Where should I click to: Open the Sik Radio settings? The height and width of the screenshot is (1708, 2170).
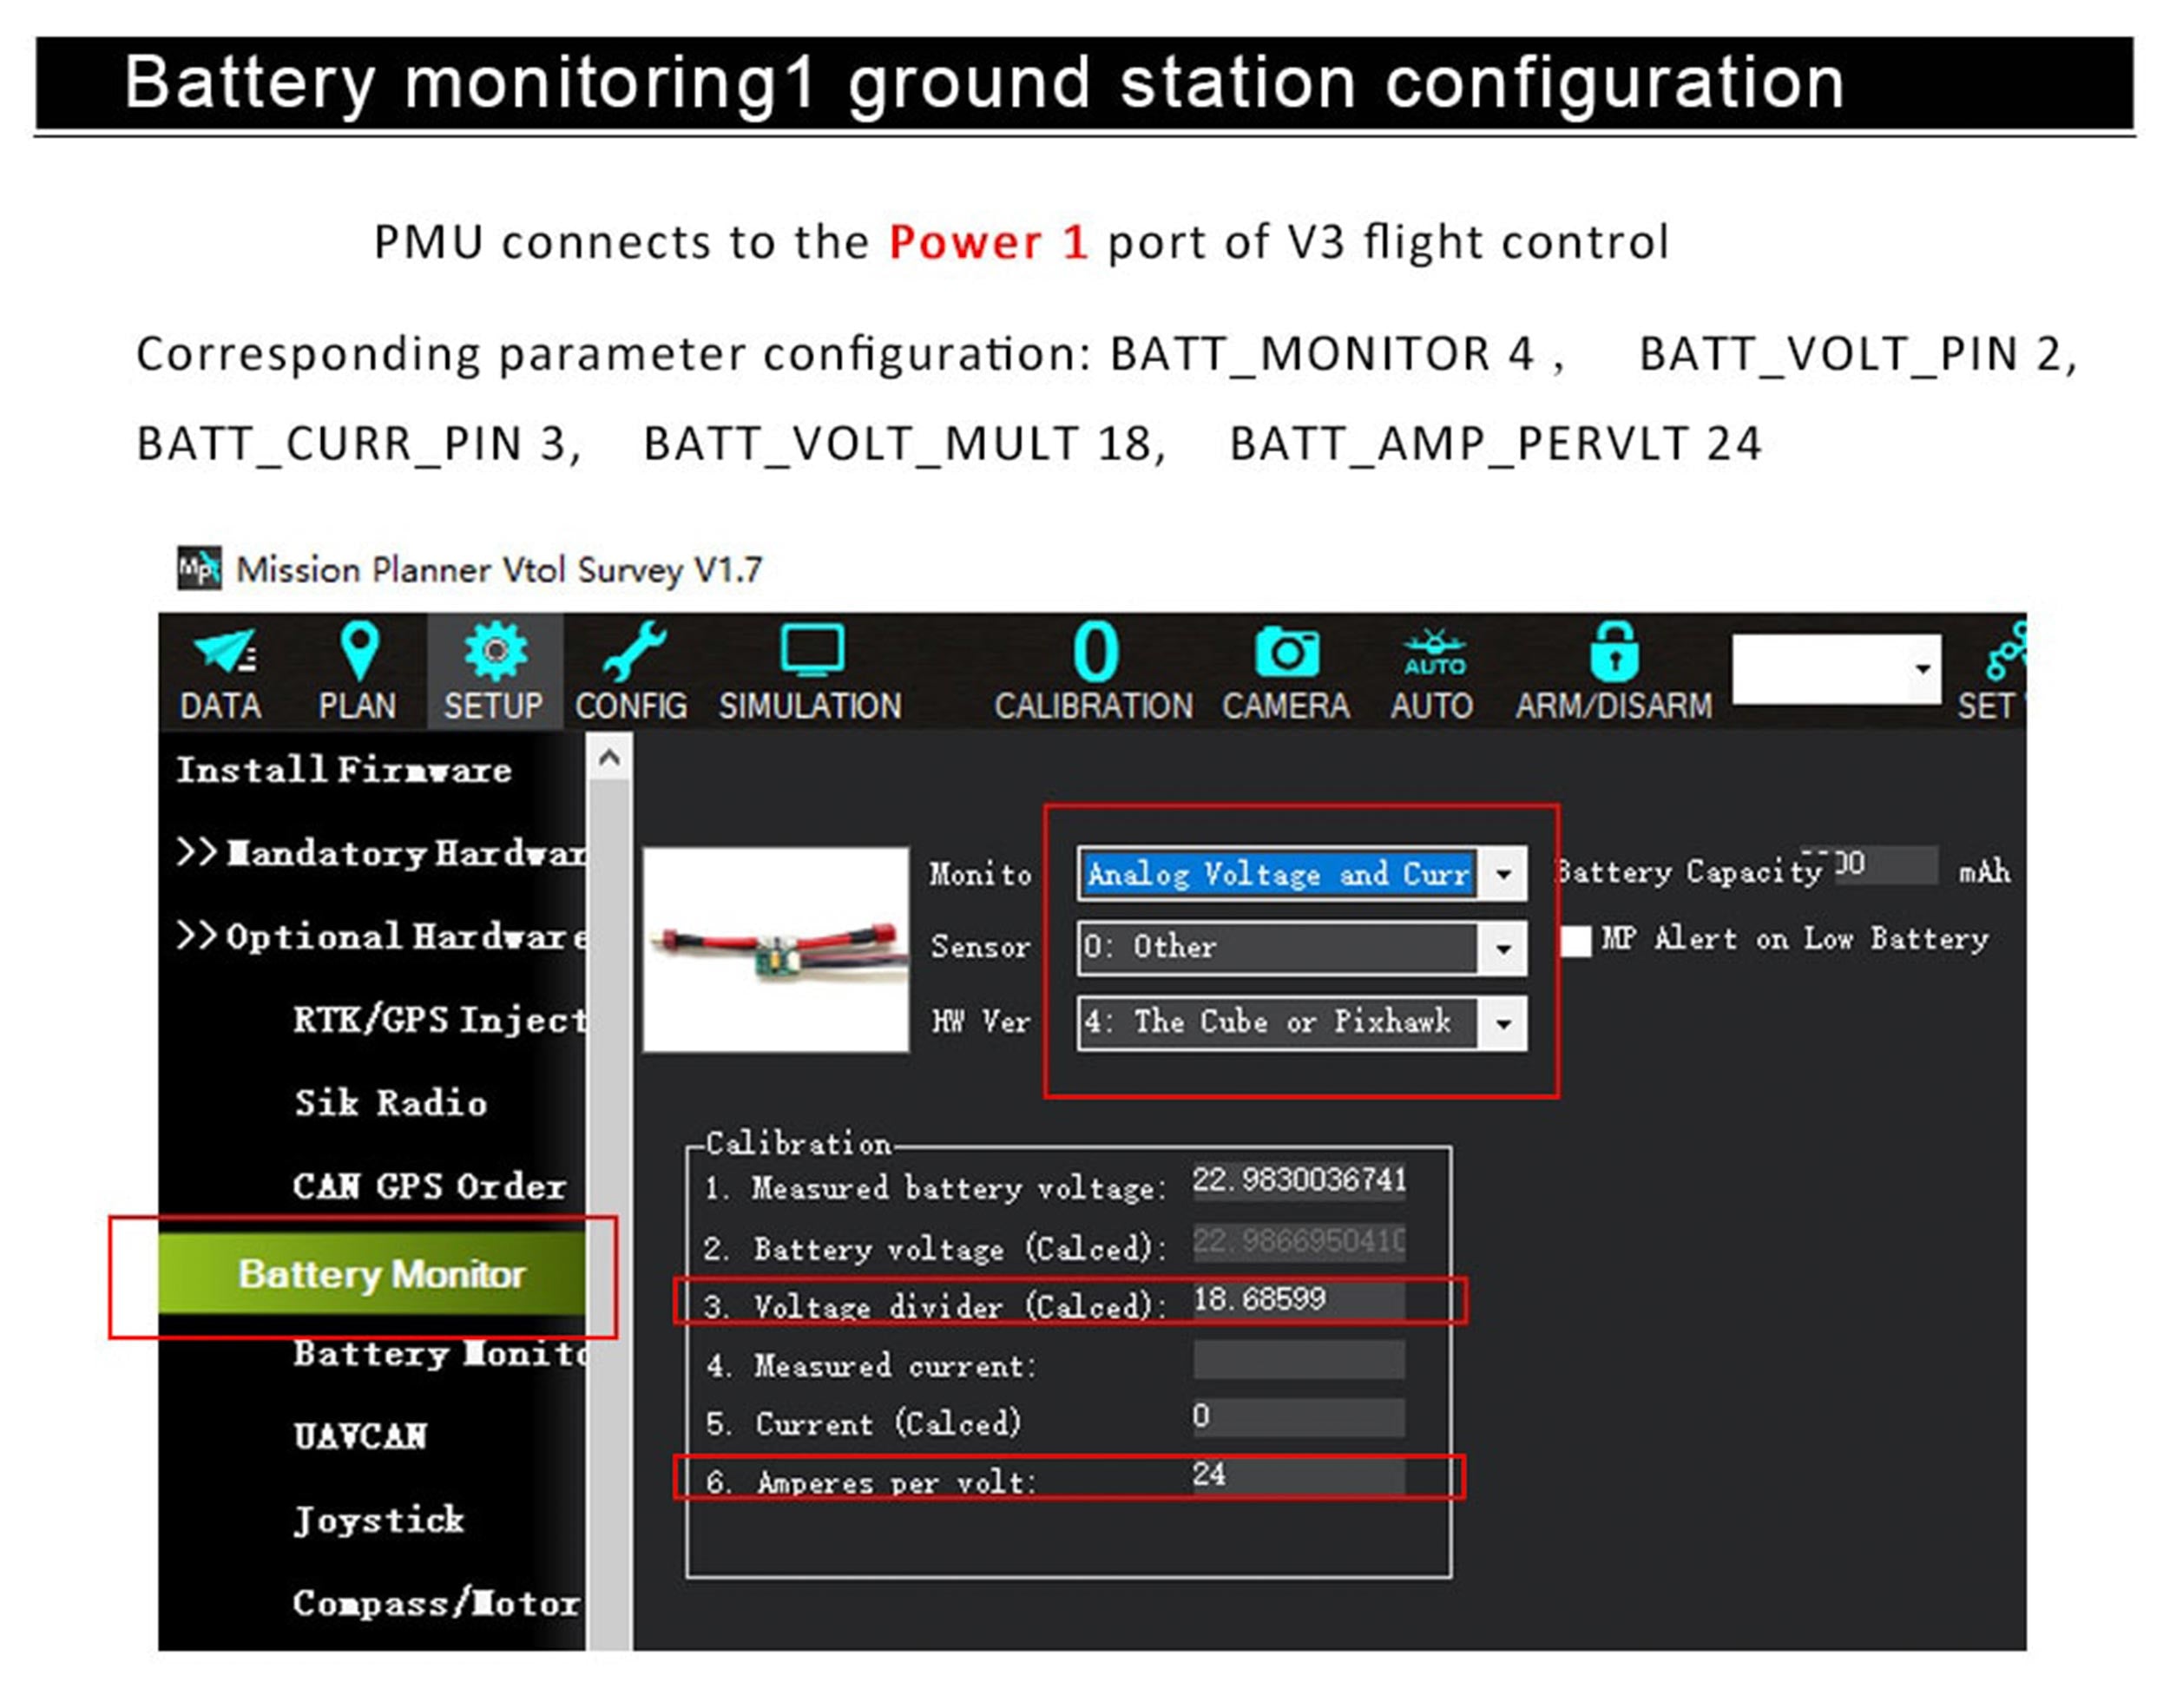[390, 1103]
